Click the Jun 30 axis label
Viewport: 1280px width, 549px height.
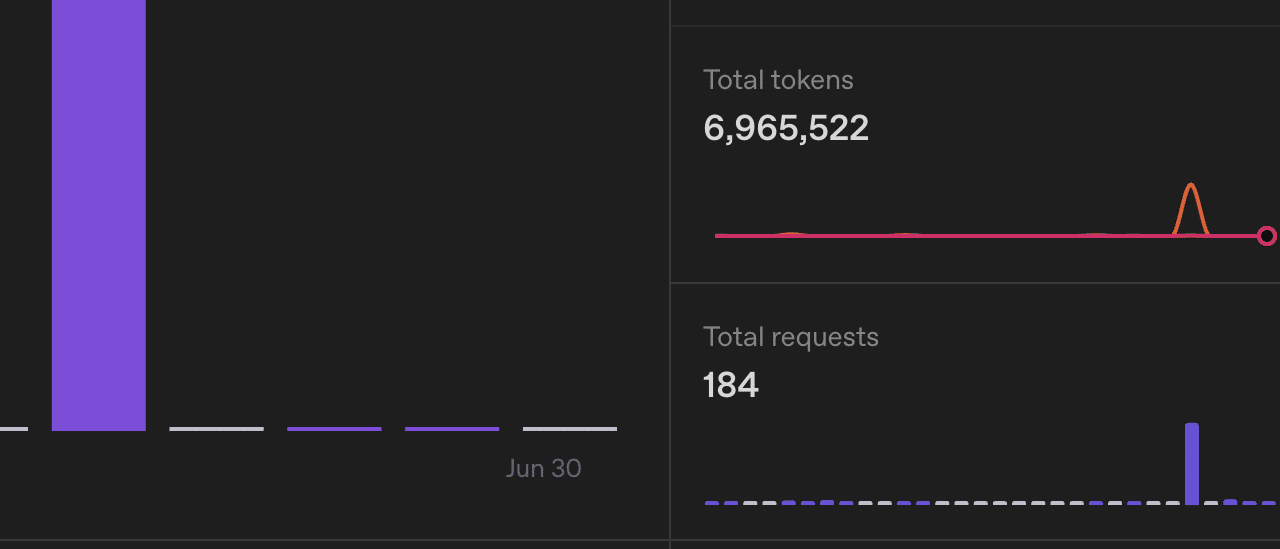543,468
